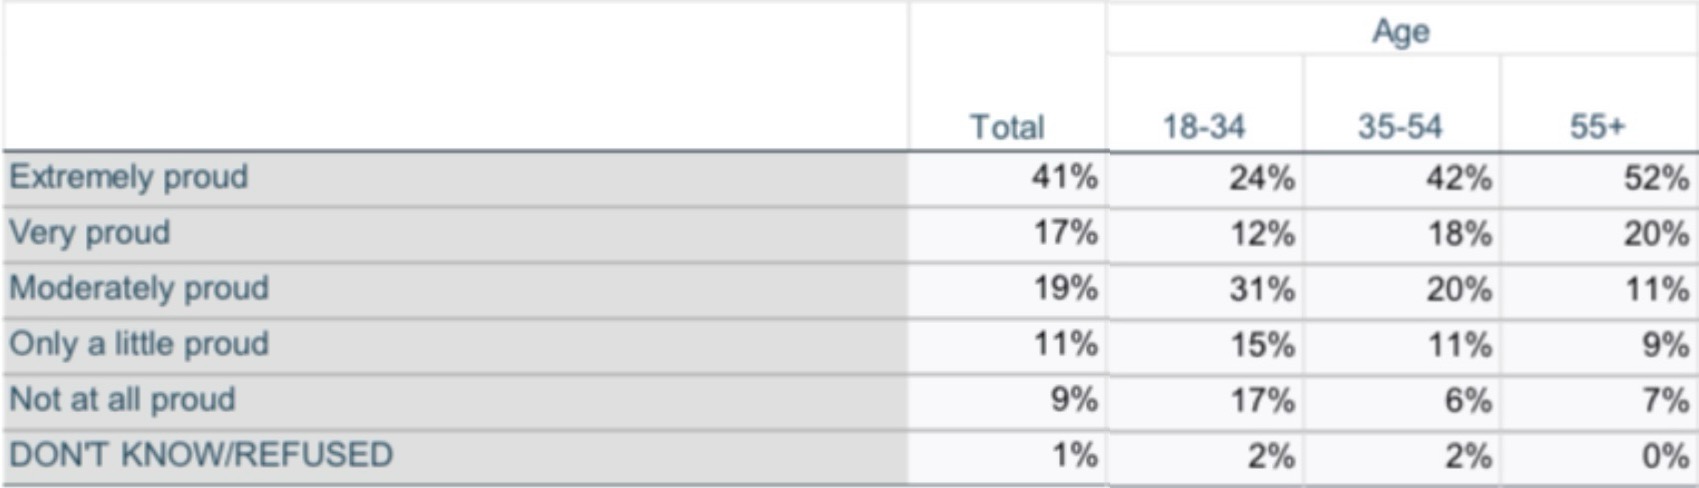Select the 'Total' column header
1699x488 pixels.
pyautogui.click(x=1007, y=127)
